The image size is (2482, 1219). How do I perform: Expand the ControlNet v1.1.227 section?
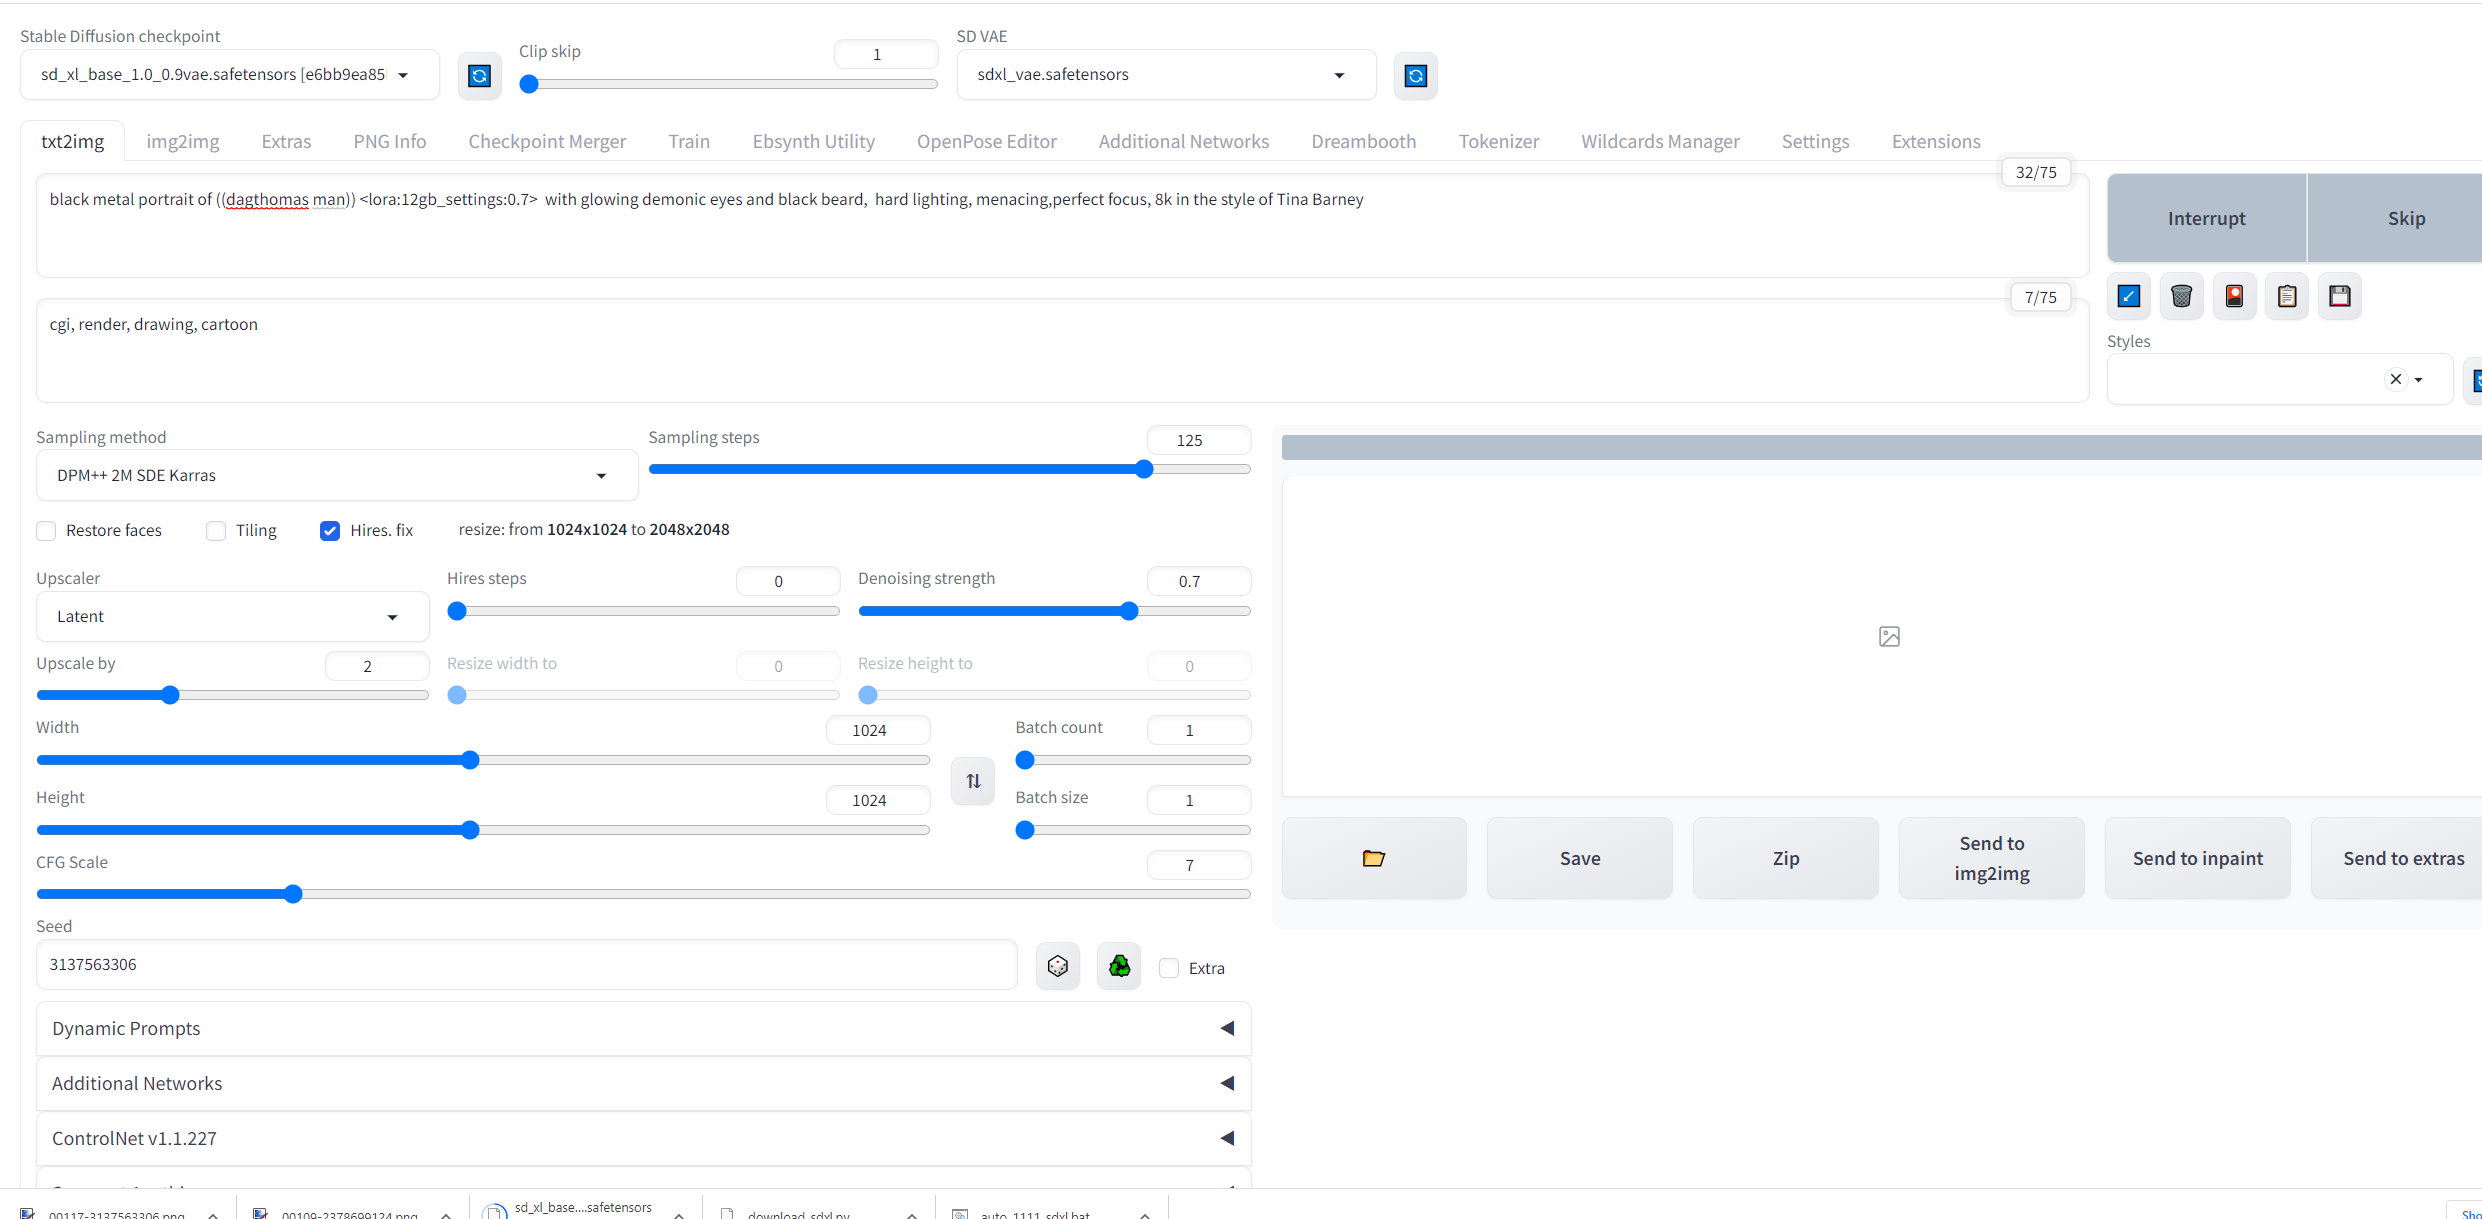(643, 1138)
